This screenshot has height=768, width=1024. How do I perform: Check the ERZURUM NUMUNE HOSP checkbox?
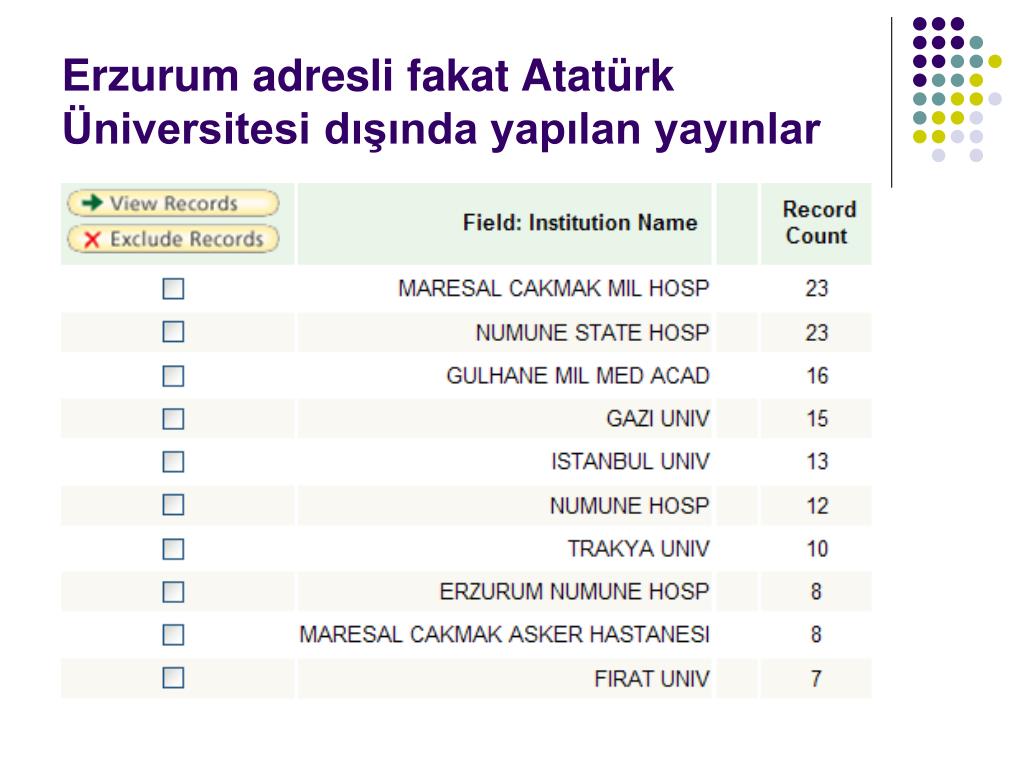pyautogui.click(x=173, y=592)
